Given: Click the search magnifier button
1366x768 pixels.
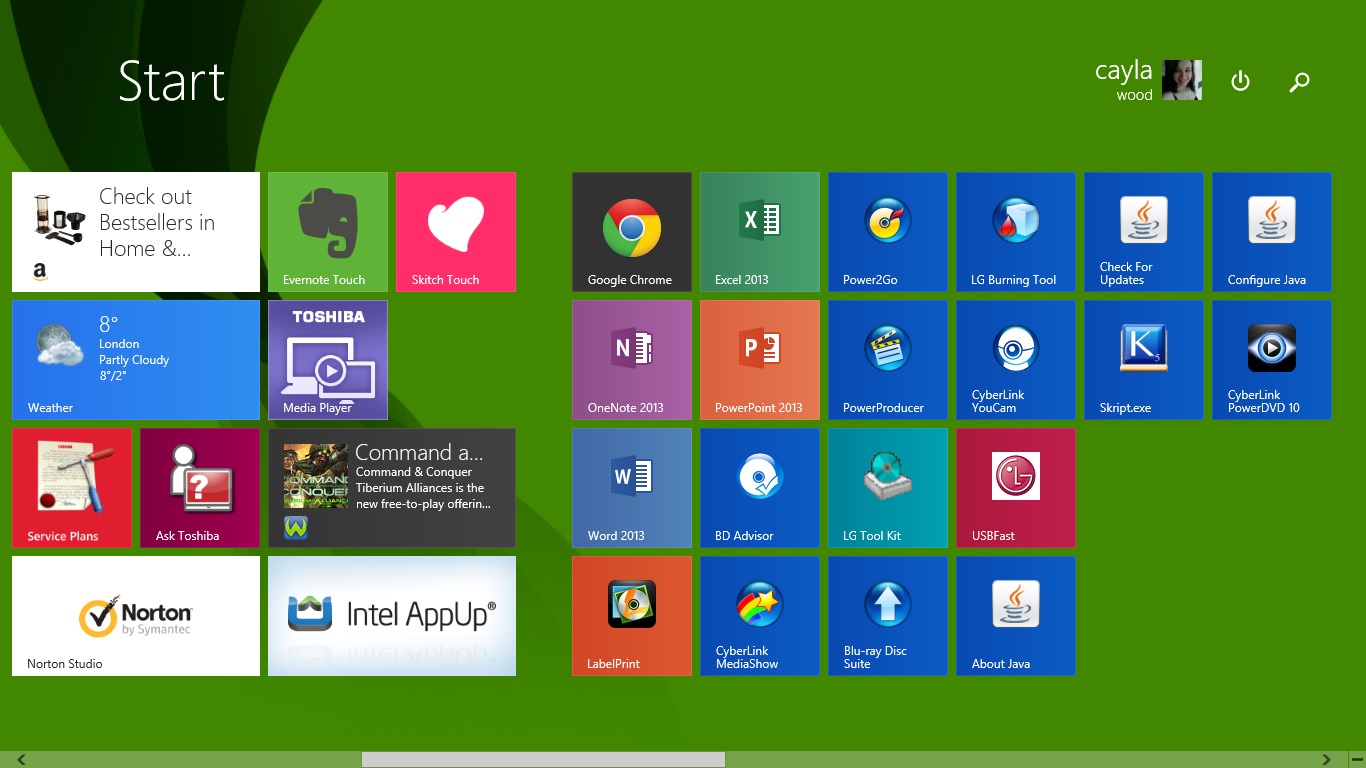Looking at the screenshot, I should (x=1299, y=82).
